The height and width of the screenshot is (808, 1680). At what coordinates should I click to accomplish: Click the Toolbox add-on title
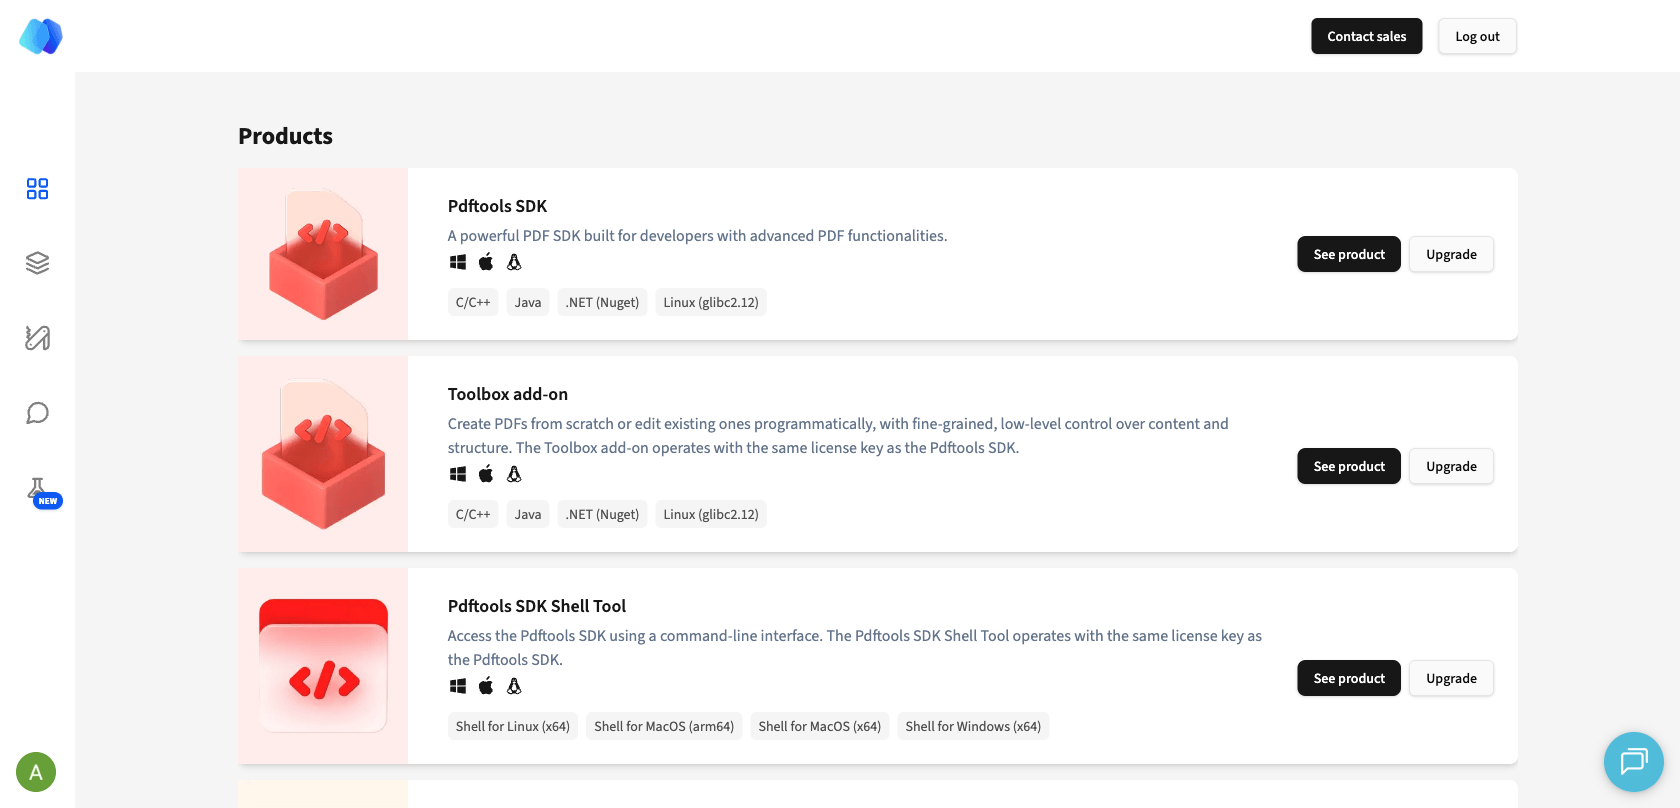[507, 394]
